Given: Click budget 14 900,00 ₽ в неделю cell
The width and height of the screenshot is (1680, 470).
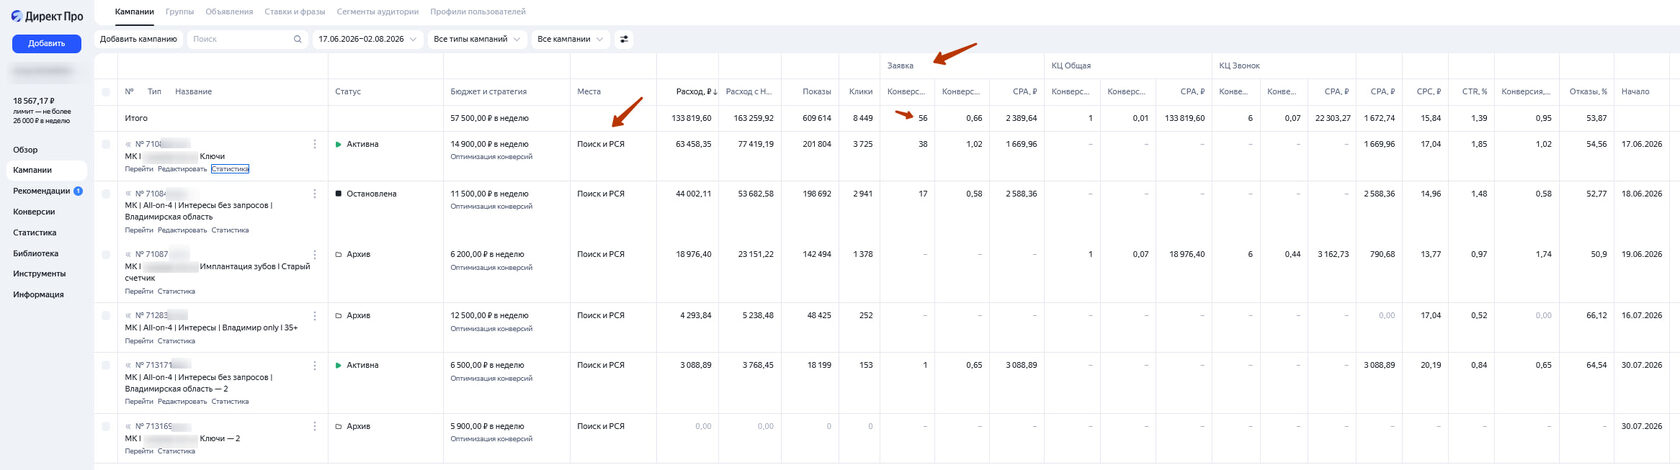Looking at the screenshot, I should (489, 145).
